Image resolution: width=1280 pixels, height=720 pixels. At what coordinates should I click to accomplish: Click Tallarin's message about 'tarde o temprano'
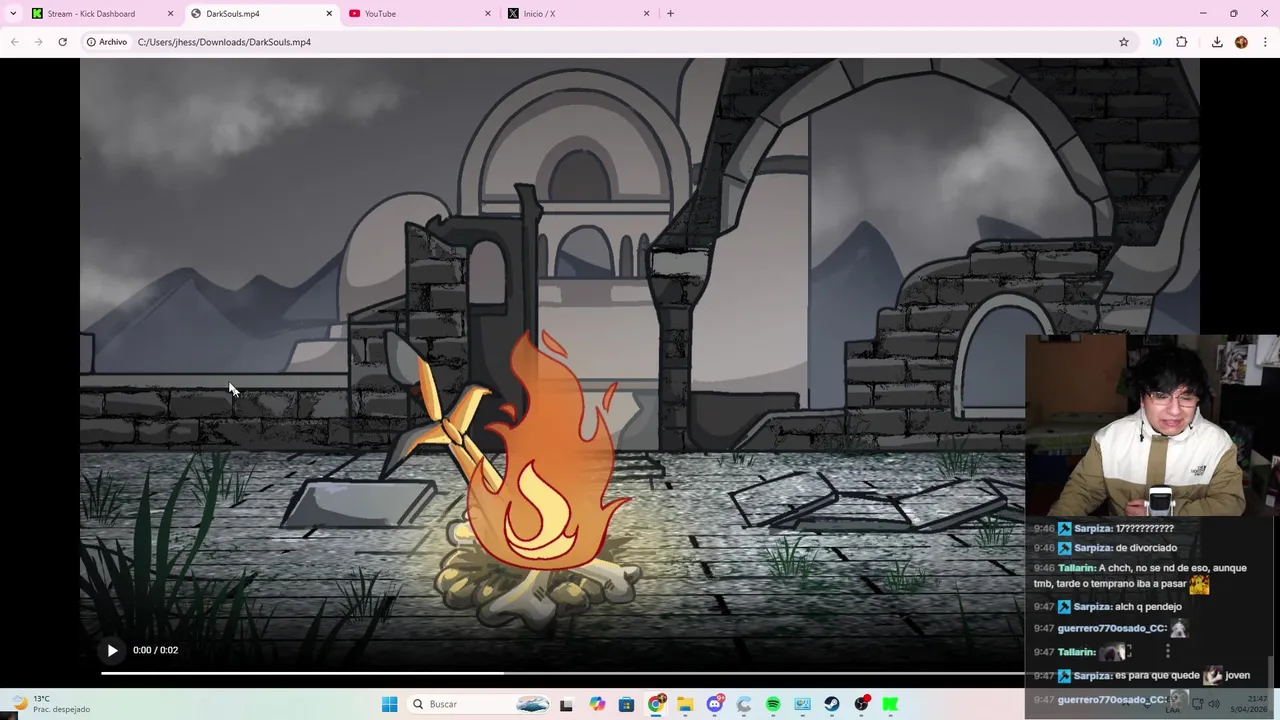(x=1140, y=576)
